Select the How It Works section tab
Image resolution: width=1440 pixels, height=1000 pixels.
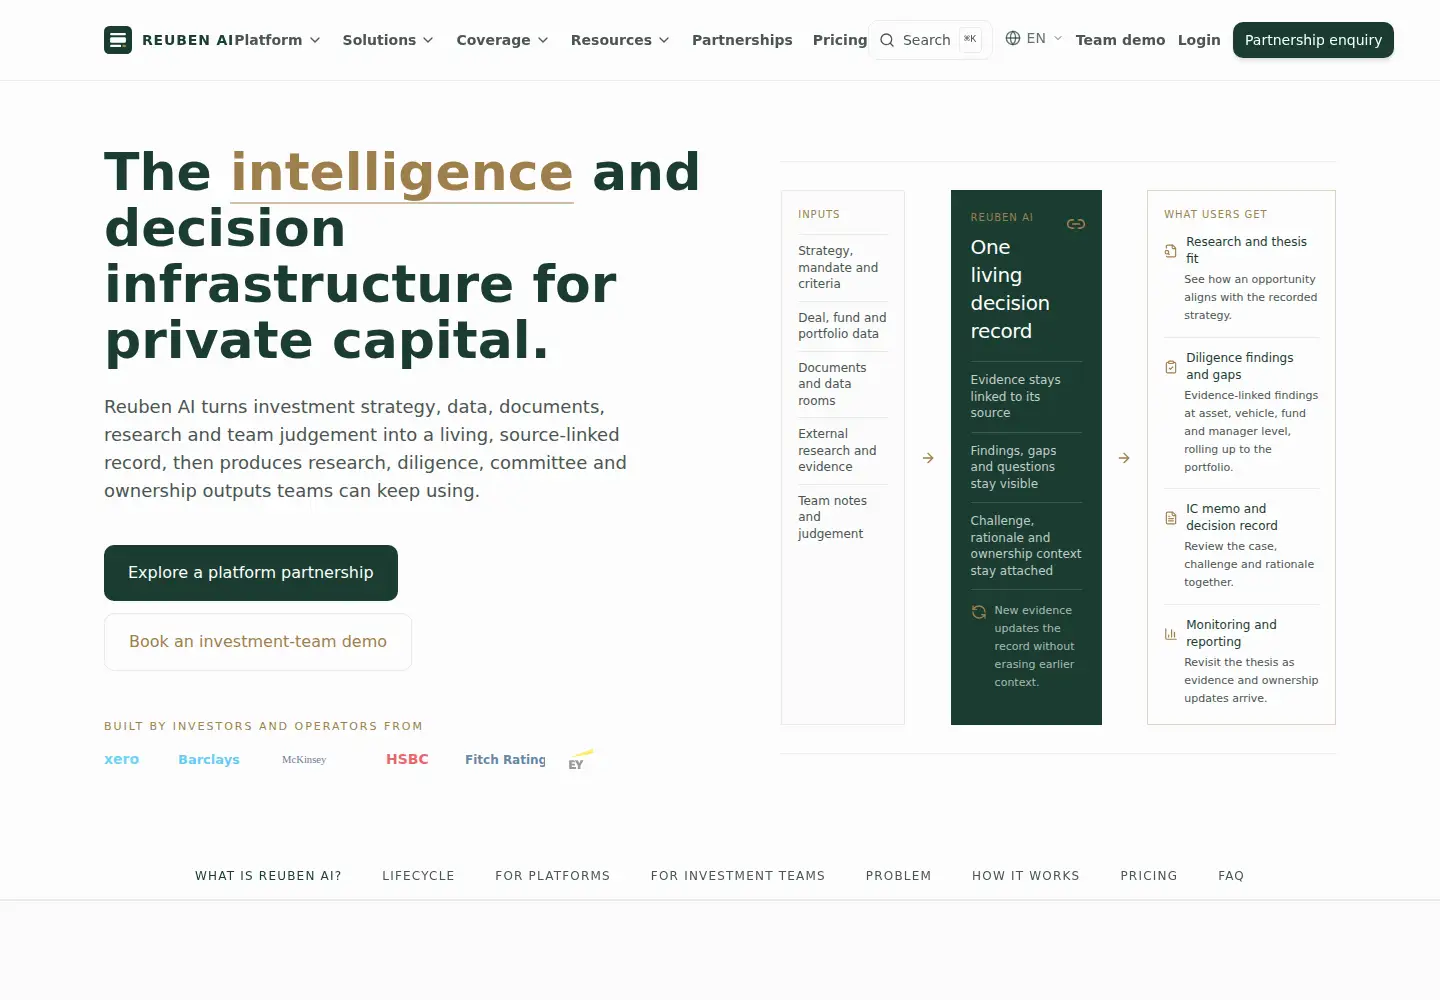(x=1026, y=876)
